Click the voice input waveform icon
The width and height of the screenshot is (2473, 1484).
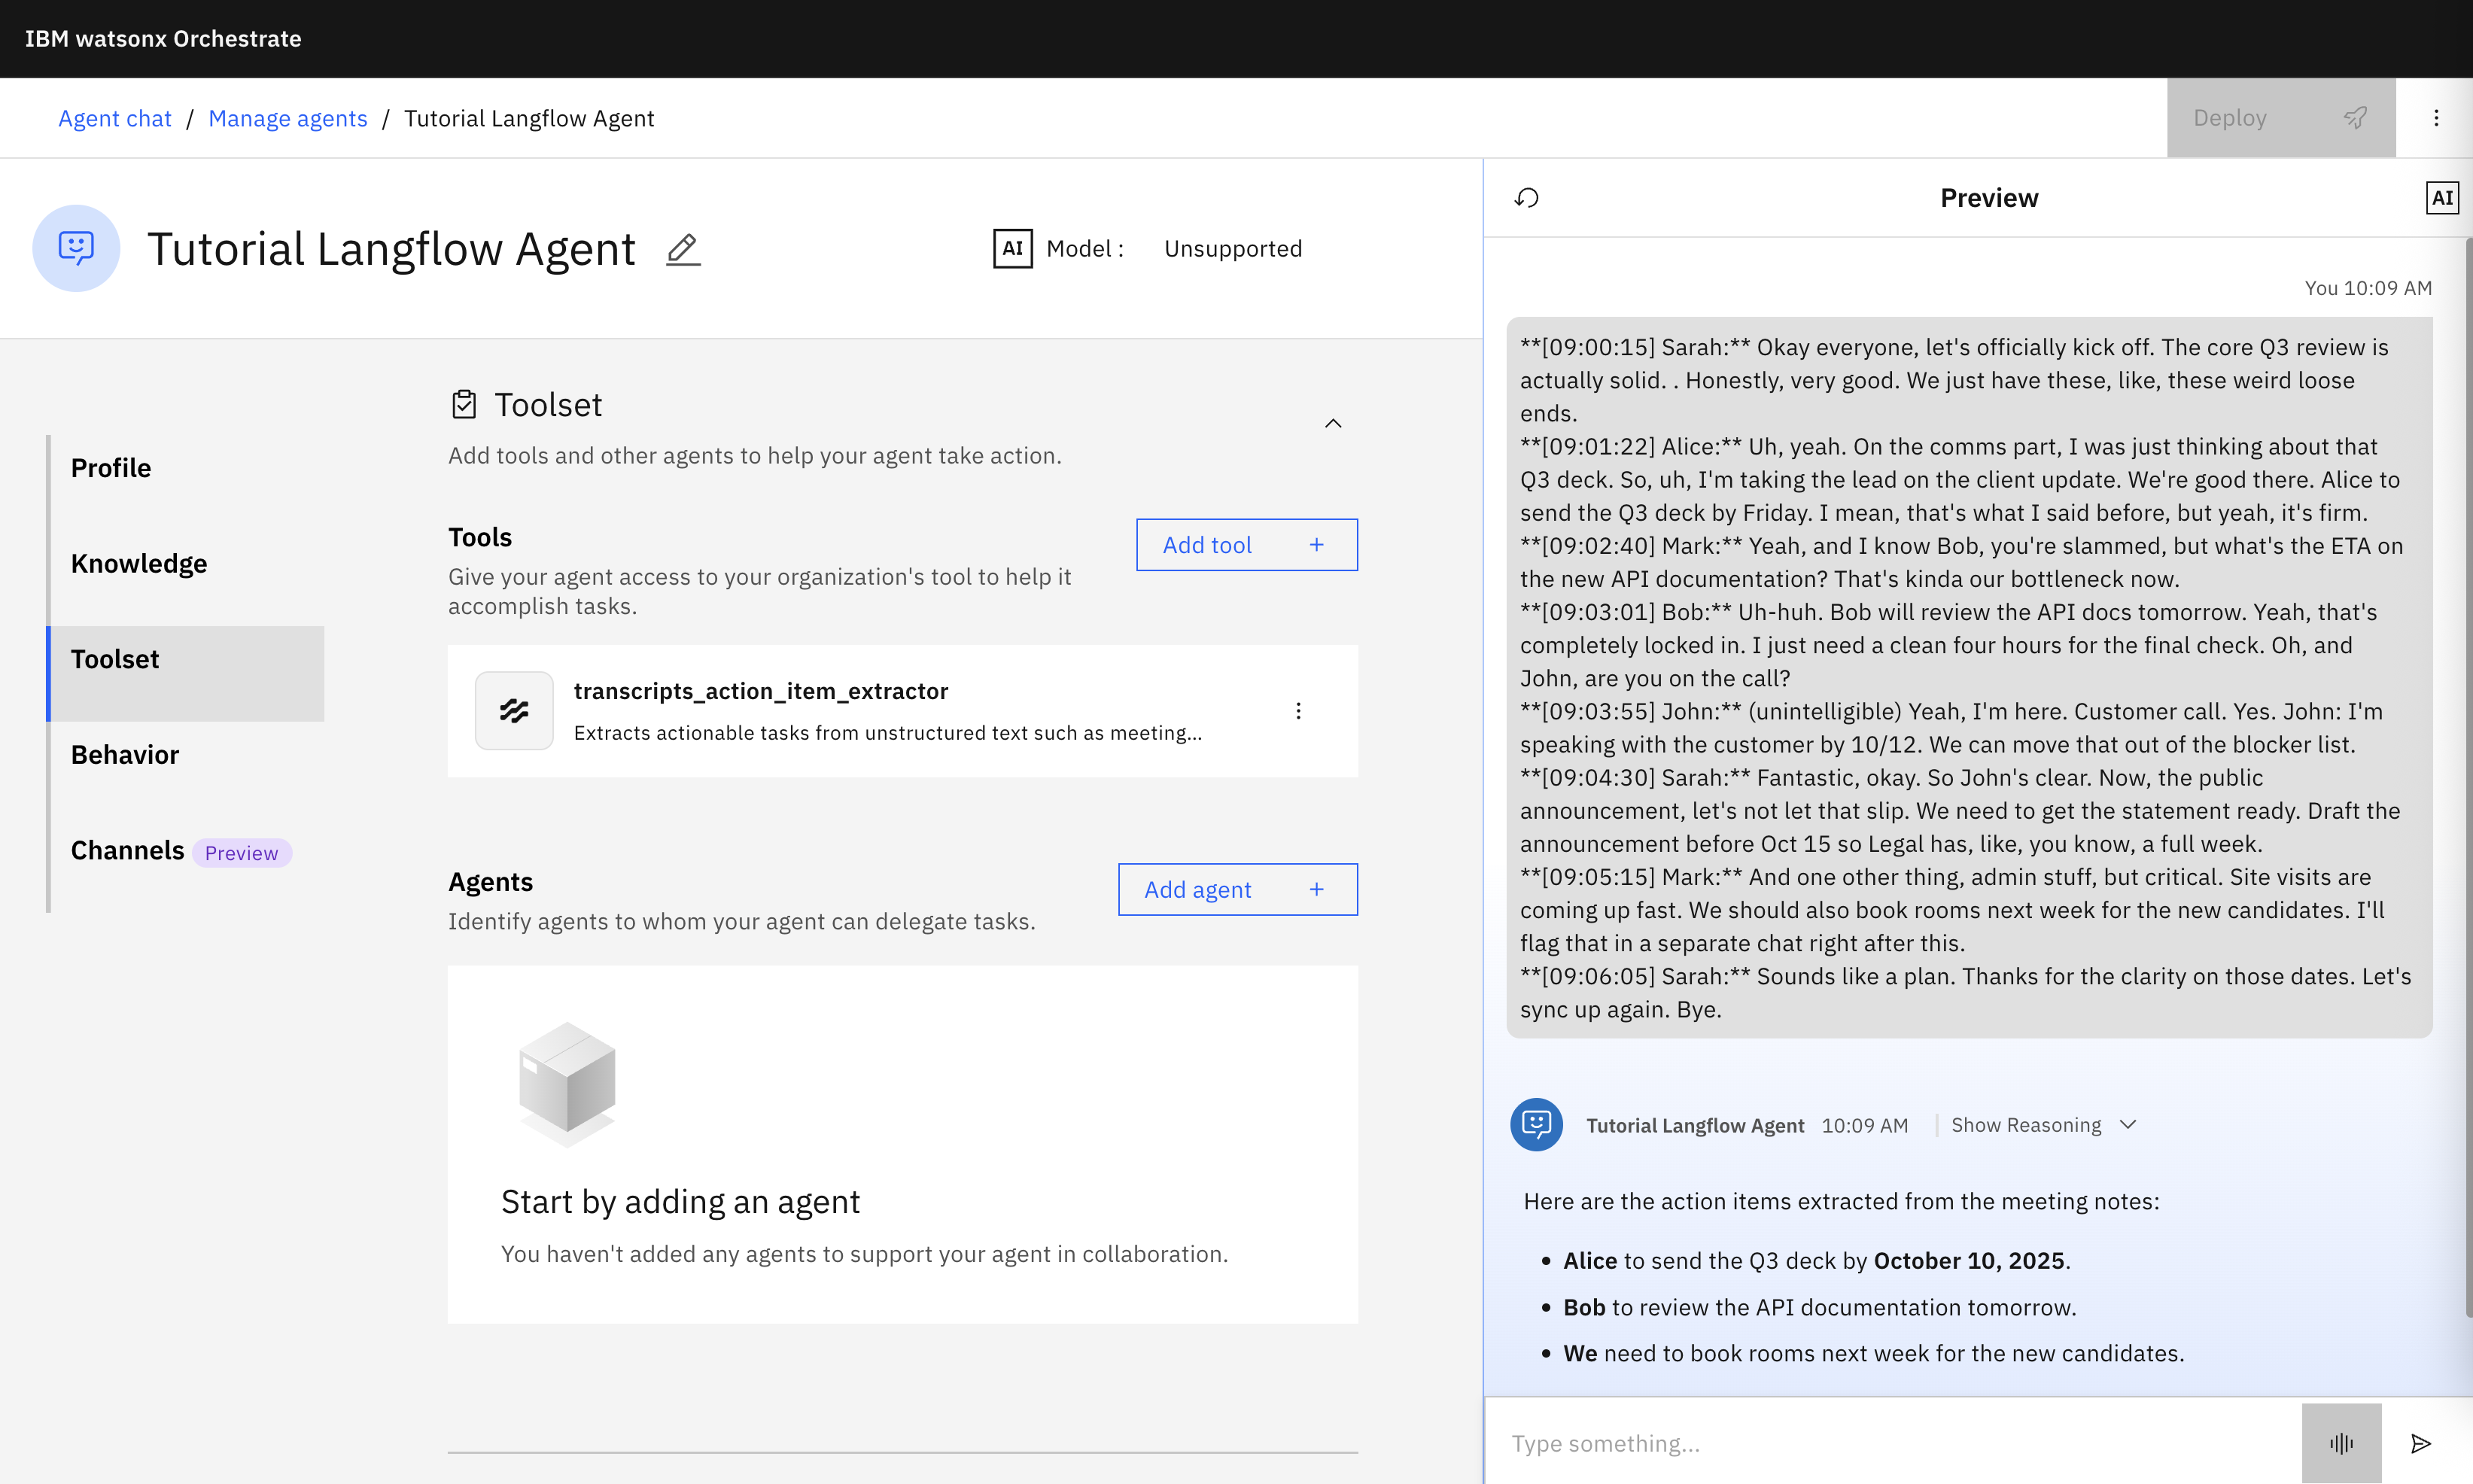coord(2340,1443)
